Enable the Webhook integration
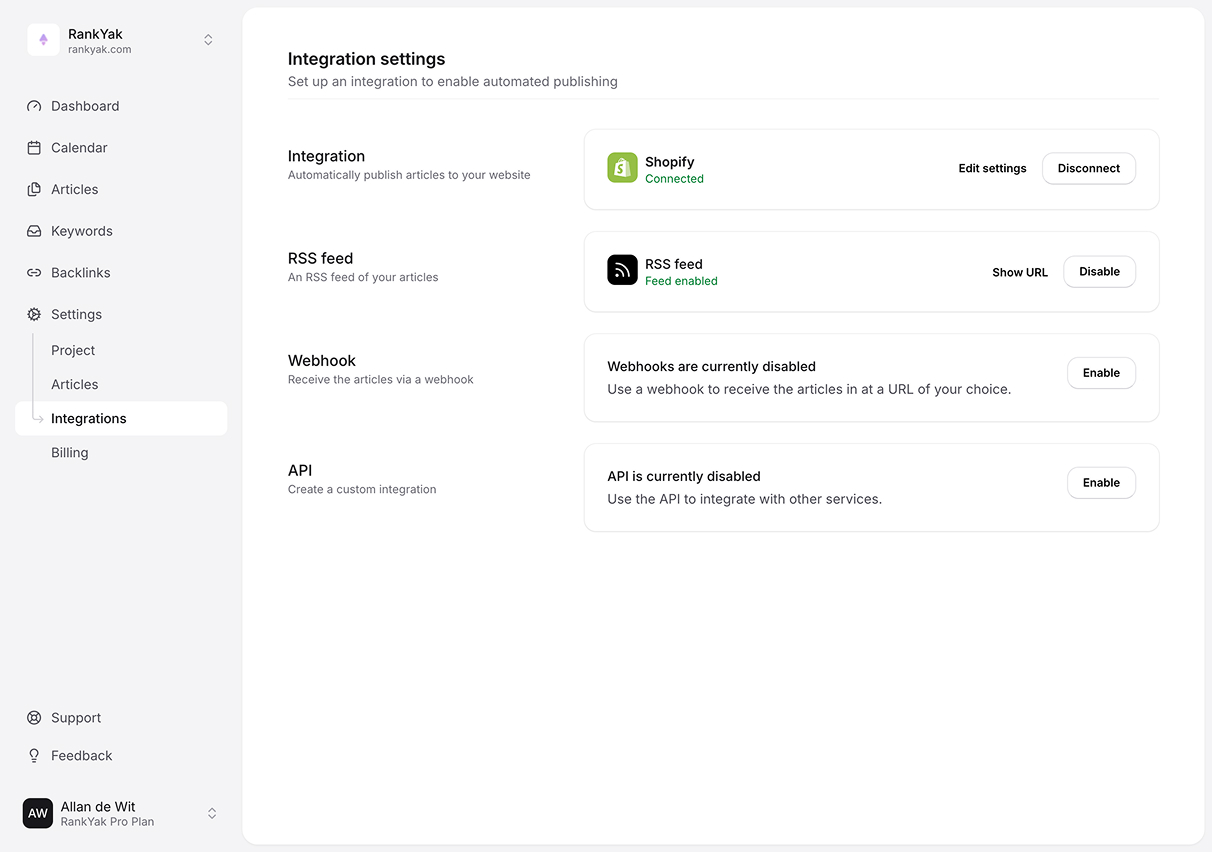Screen dimensions: 1212x852 [1101, 373]
